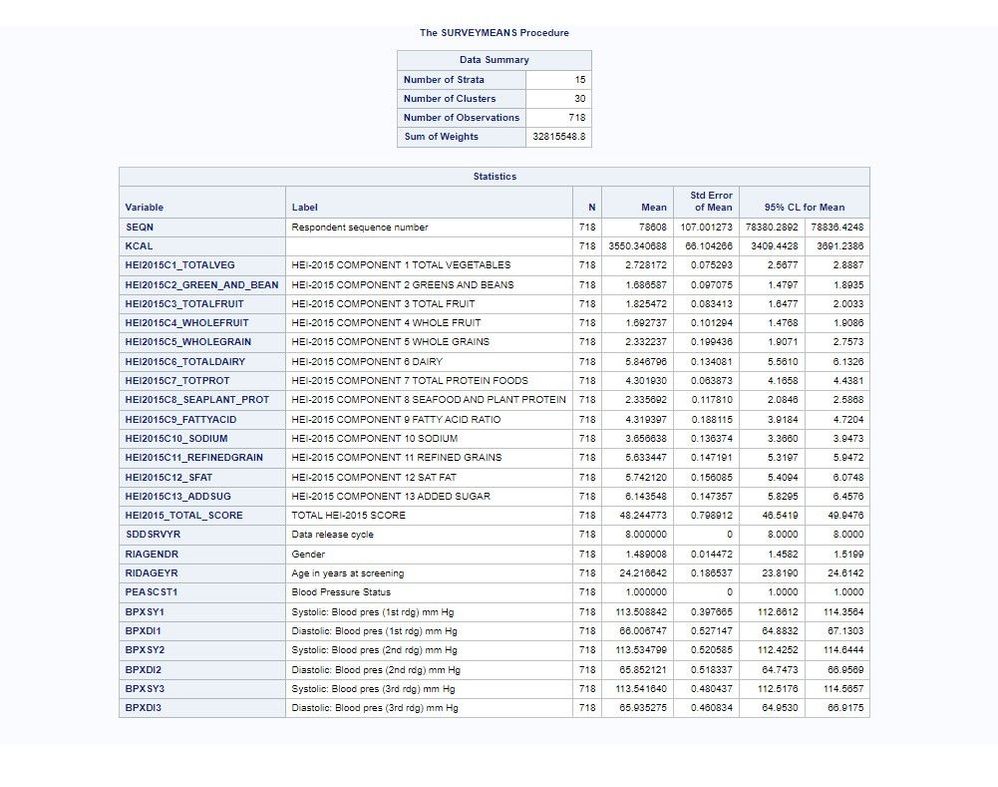Select the HEI2015C2_GREEN_AND_BEAN variable name
998x787 pixels.
(202, 285)
